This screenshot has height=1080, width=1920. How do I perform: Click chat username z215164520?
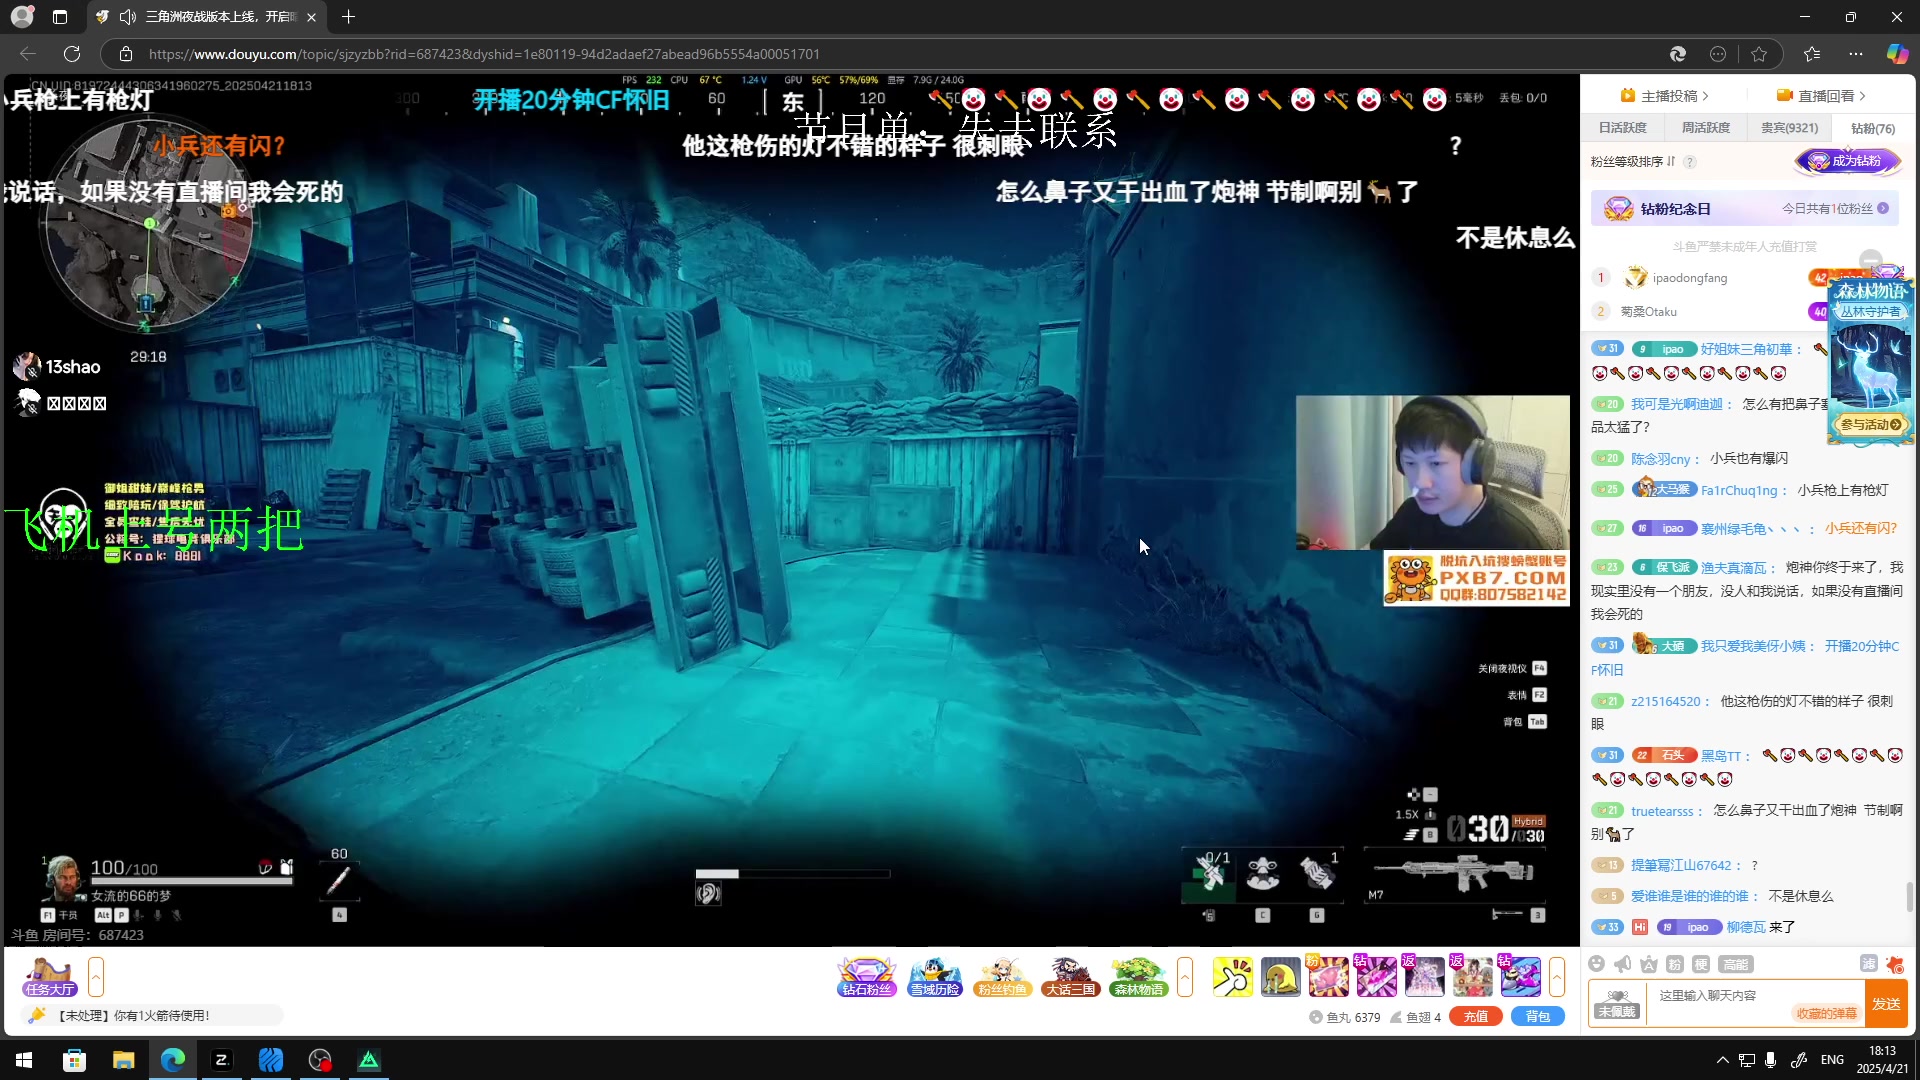click(1665, 702)
